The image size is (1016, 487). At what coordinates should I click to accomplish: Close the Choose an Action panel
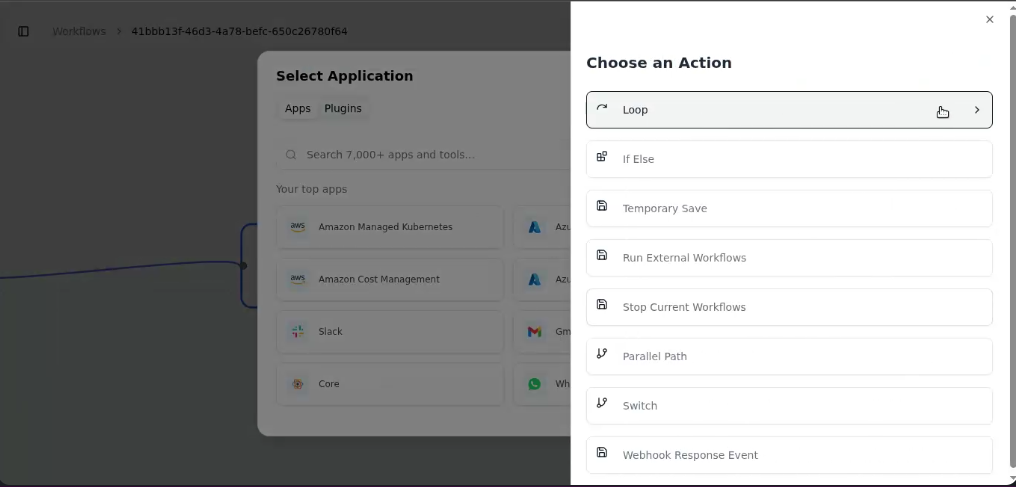click(x=989, y=19)
